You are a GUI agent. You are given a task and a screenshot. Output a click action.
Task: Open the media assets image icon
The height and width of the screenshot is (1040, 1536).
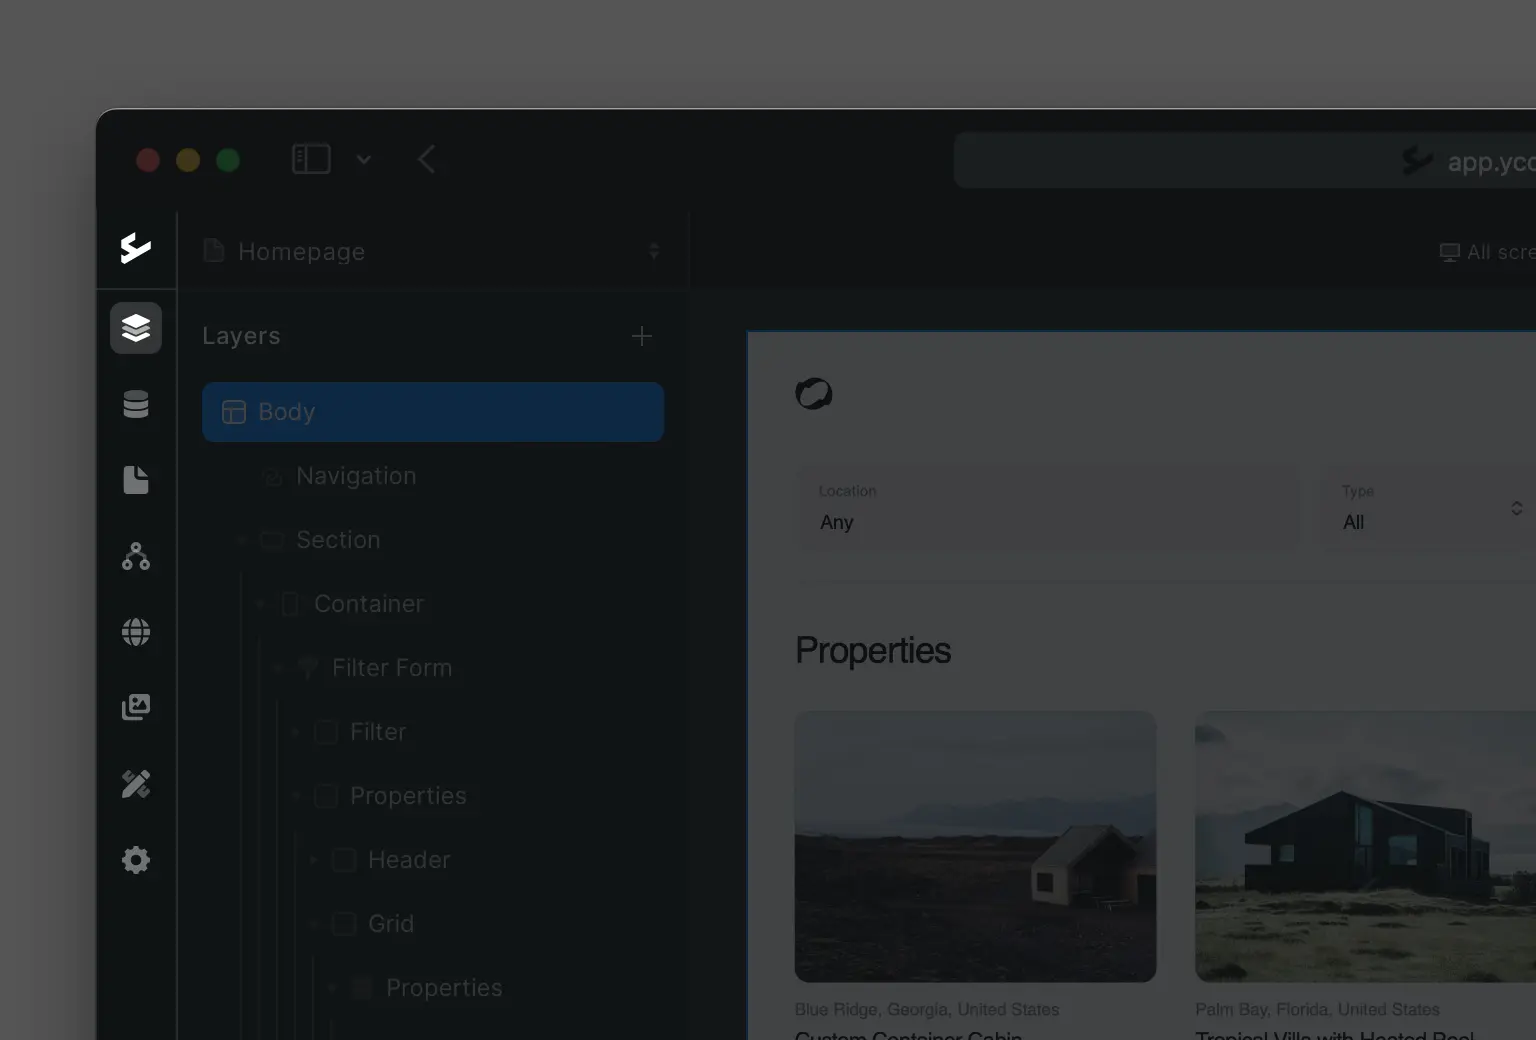[x=136, y=707]
